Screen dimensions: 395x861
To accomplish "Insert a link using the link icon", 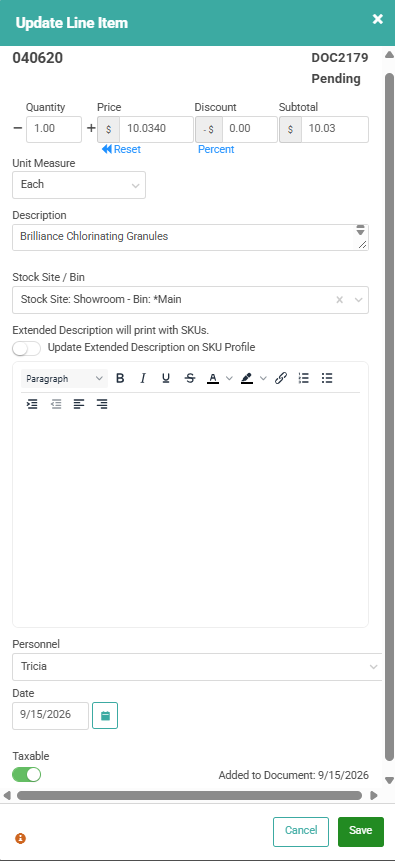I will (281, 378).
